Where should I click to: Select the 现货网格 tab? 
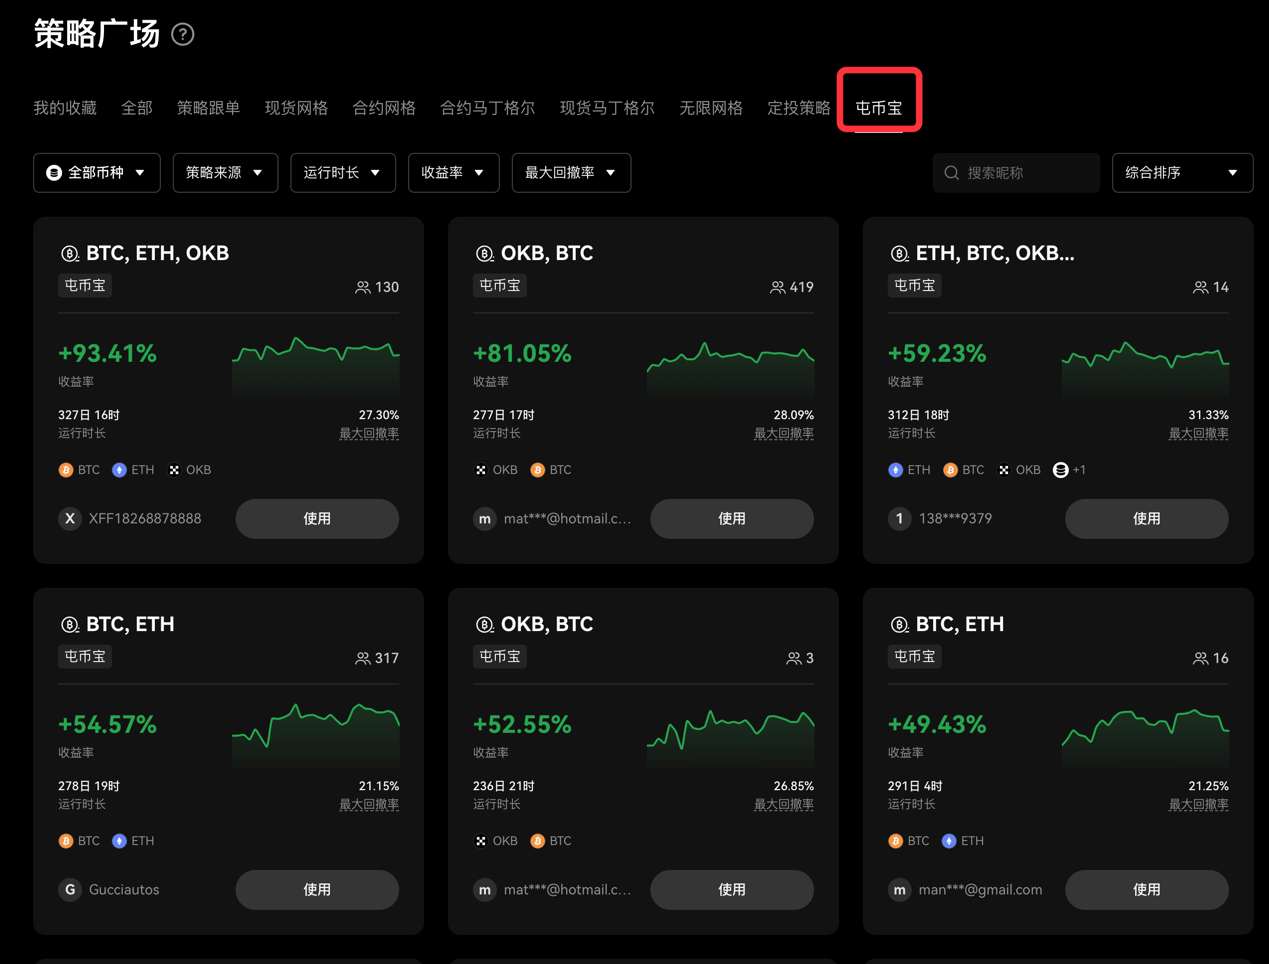297,108
